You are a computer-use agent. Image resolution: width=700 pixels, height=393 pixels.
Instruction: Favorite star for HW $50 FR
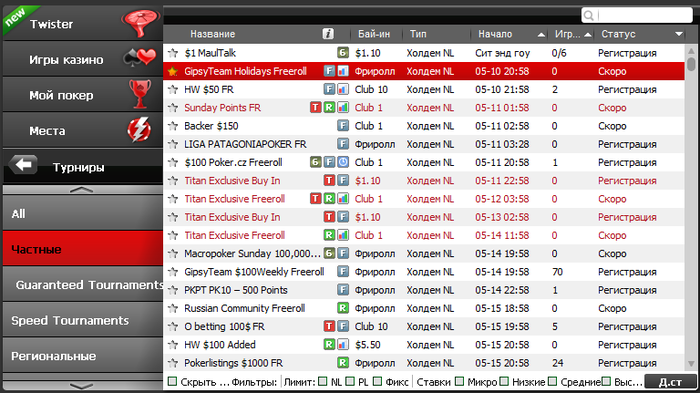(173, 89)
